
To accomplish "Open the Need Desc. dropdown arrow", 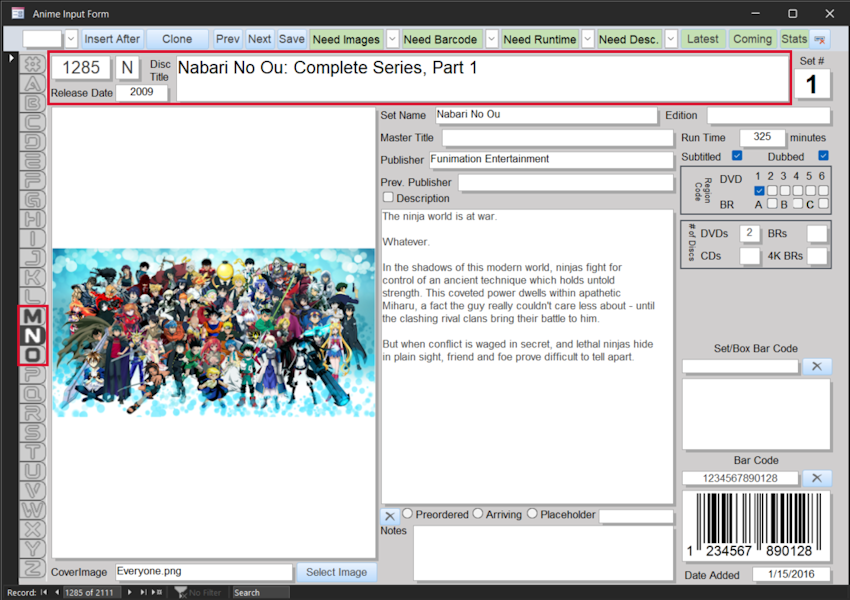I will [671, 39].
